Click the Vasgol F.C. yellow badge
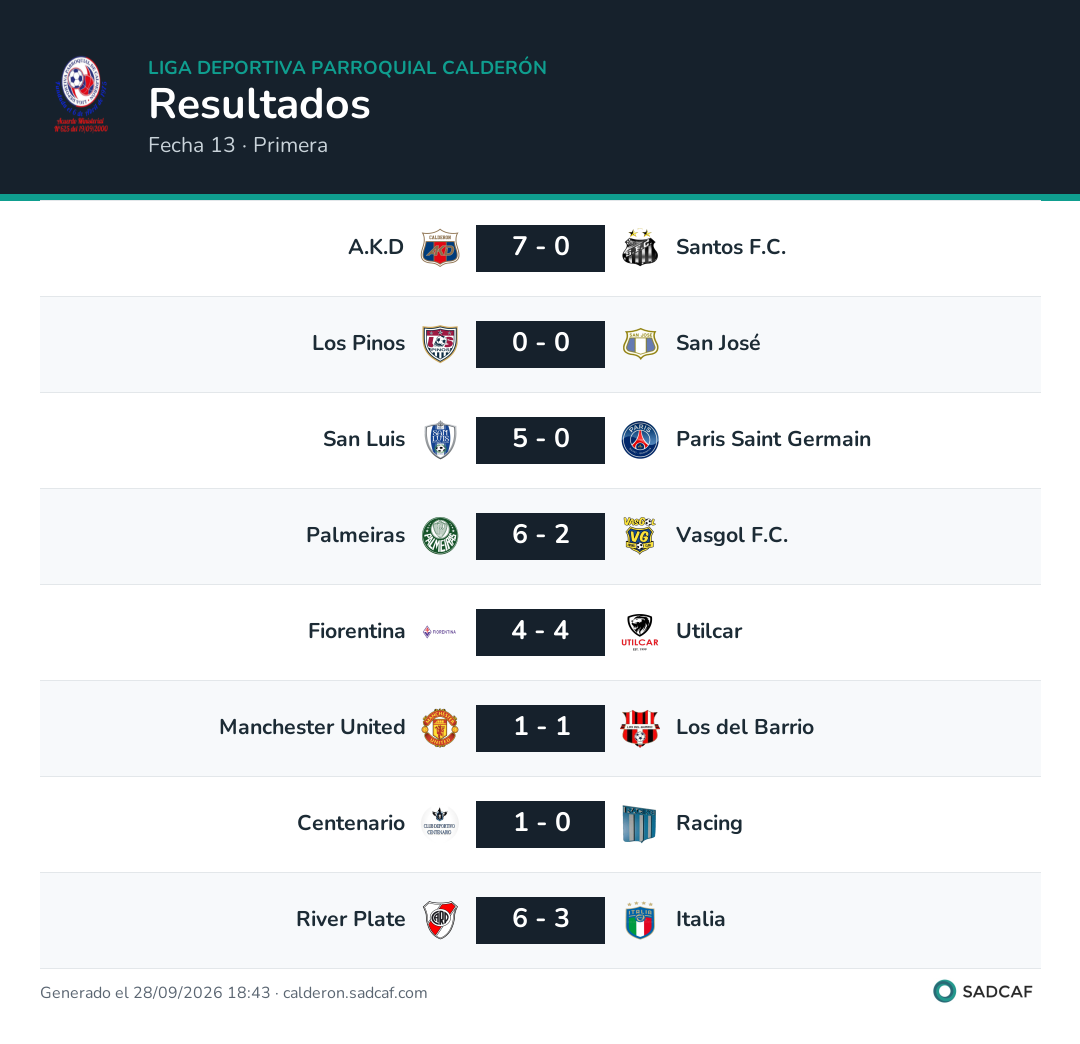The width and height of the screenshot is (1080, 1044). coord(640,536)
